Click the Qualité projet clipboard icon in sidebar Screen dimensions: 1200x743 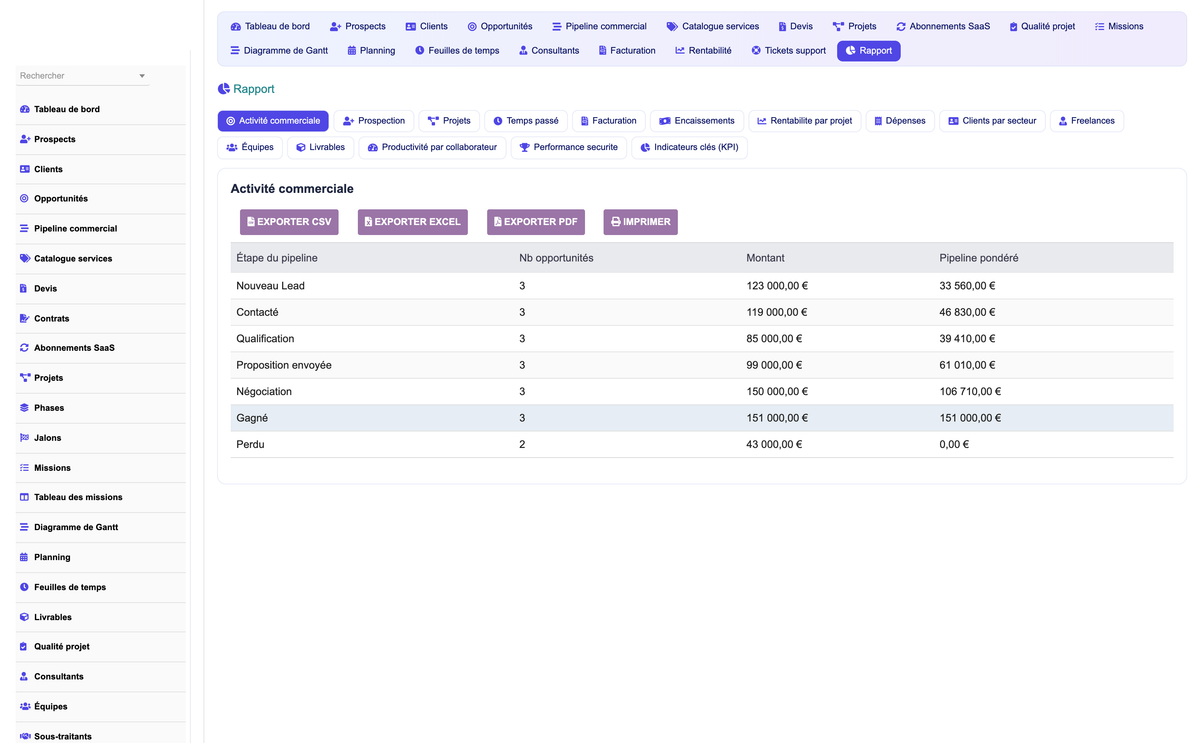coord(24,647)
